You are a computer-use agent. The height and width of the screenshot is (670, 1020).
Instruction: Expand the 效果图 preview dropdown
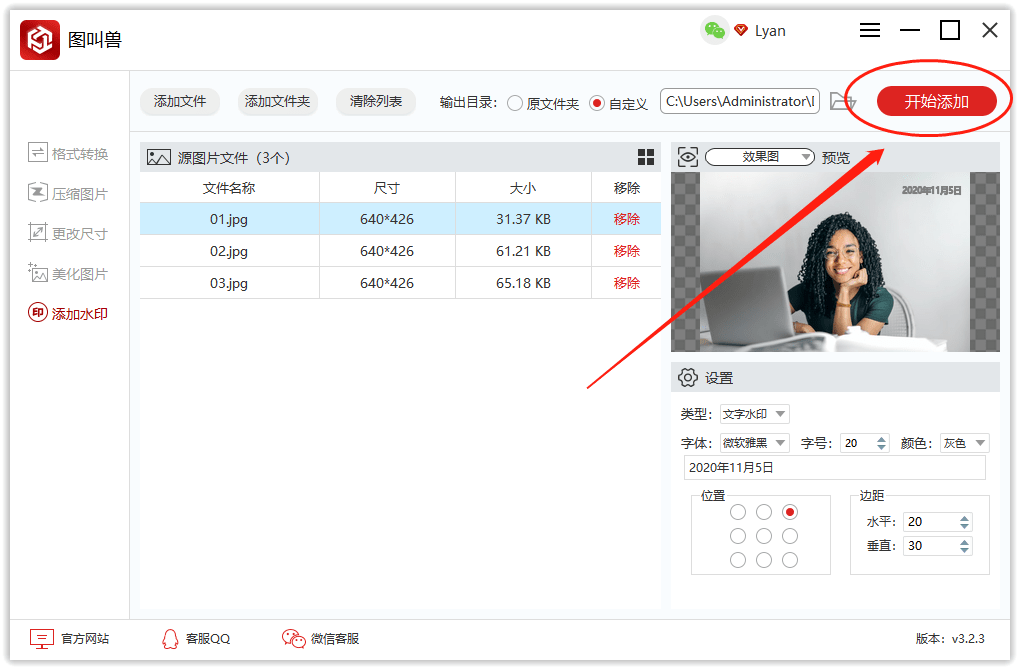point(760,157)
